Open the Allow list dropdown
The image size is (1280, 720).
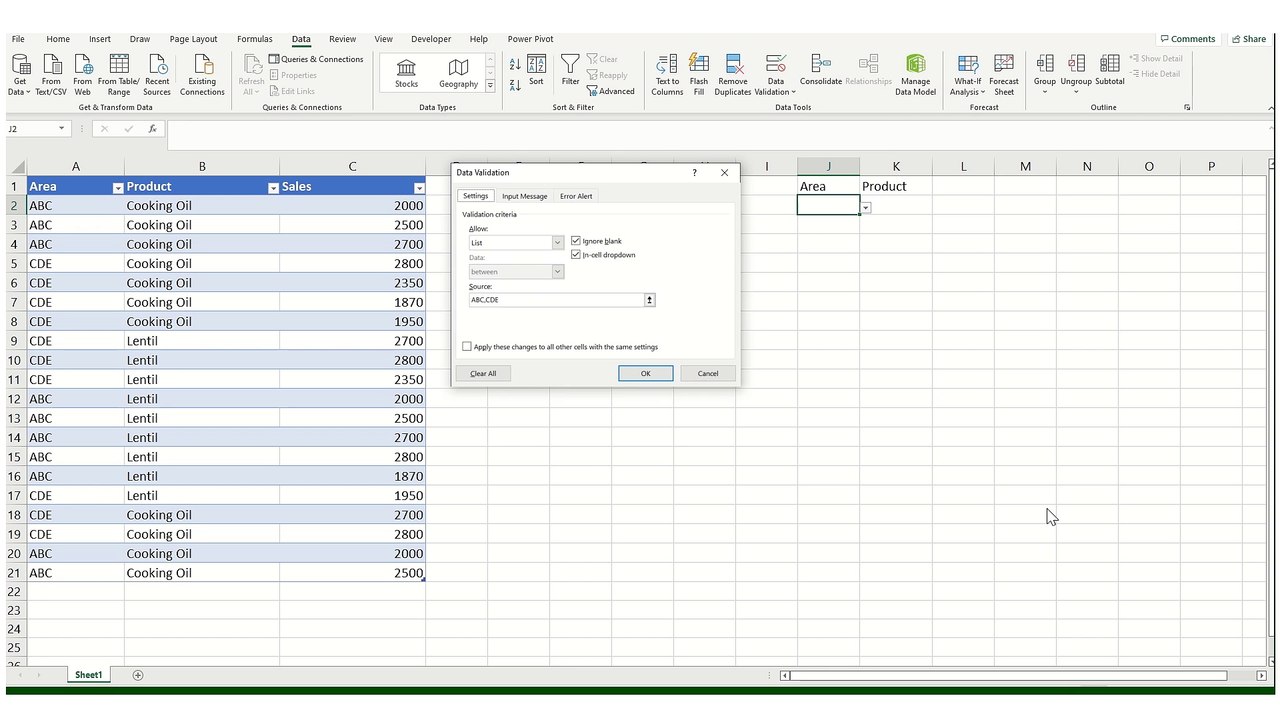coord(558,243)
